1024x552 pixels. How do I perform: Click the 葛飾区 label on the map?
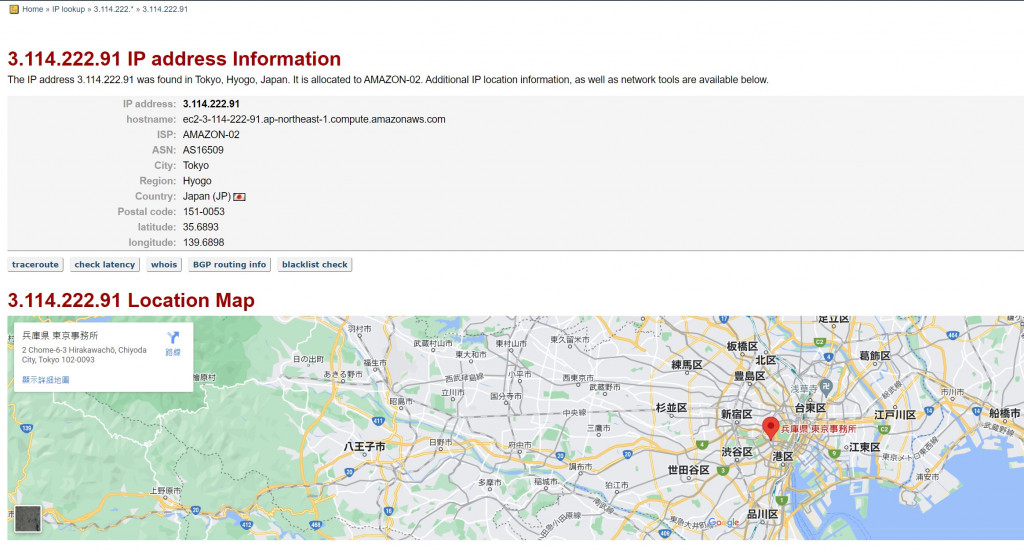(x=875, y=355)
